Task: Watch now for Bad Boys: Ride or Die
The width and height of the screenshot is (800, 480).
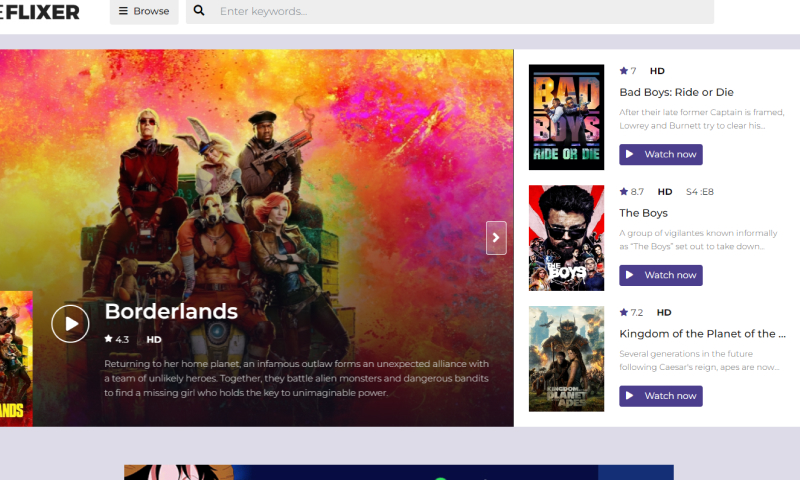Action: [x=661, y=155]
